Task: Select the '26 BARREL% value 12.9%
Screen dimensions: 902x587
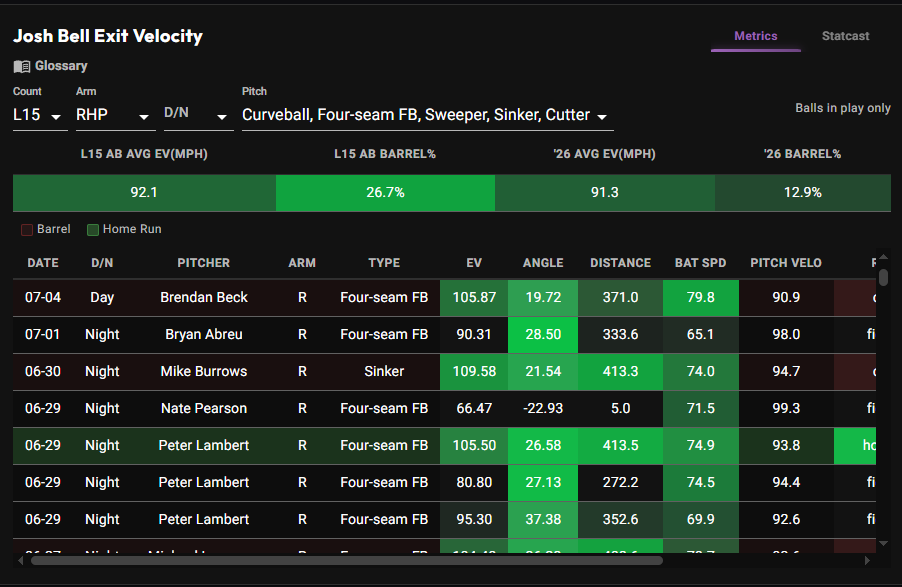Action: pyautogui.click(x=802, y=192)
